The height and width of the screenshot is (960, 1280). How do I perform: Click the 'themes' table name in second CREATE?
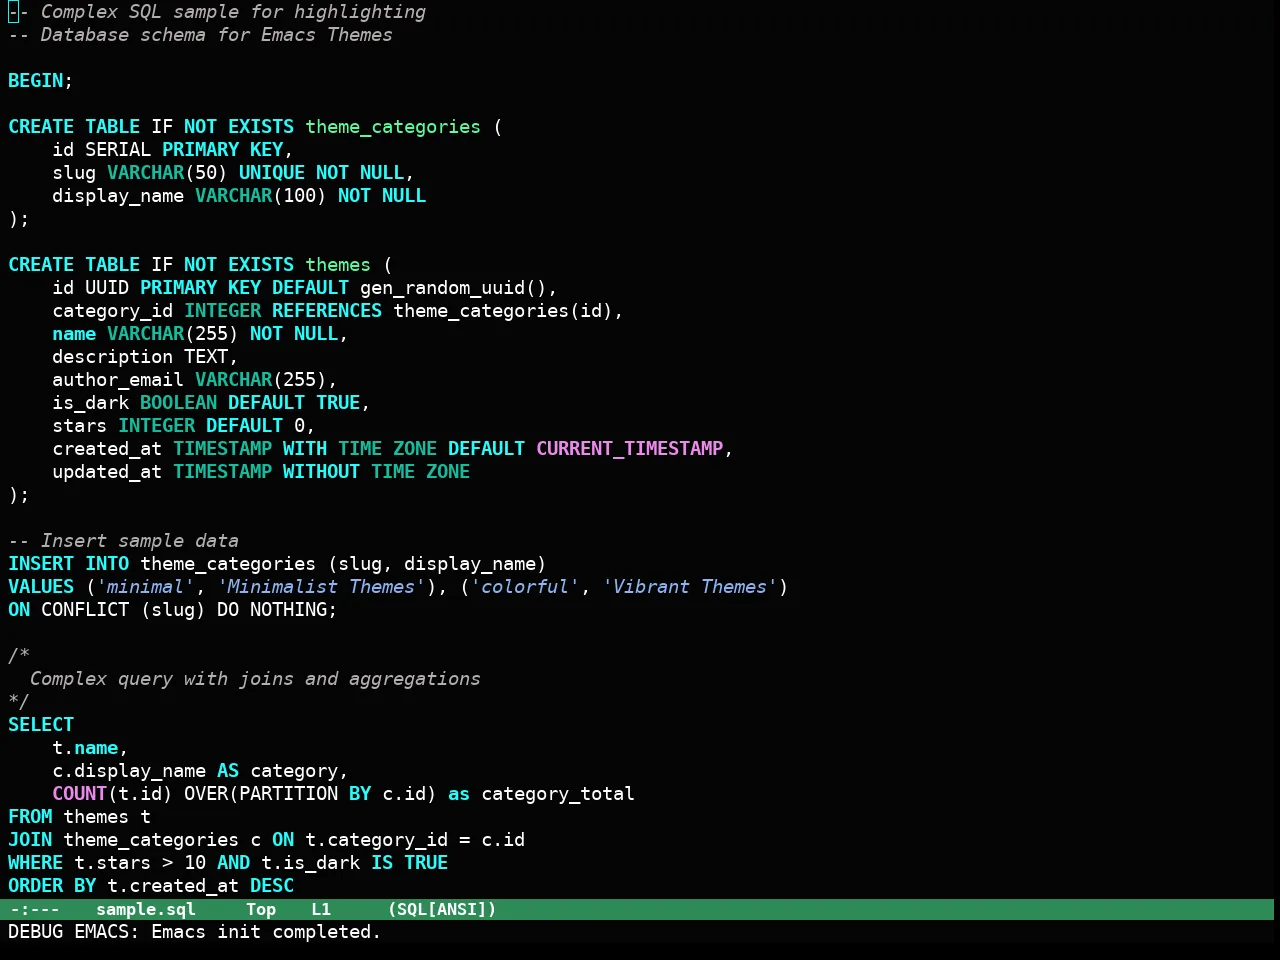(338, 265)
